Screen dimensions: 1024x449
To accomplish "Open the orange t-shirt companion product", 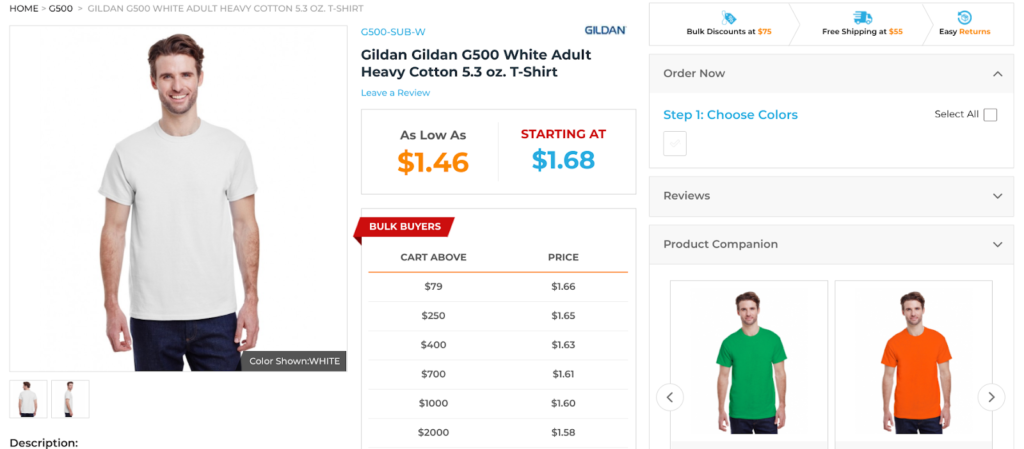I will 913,361.
